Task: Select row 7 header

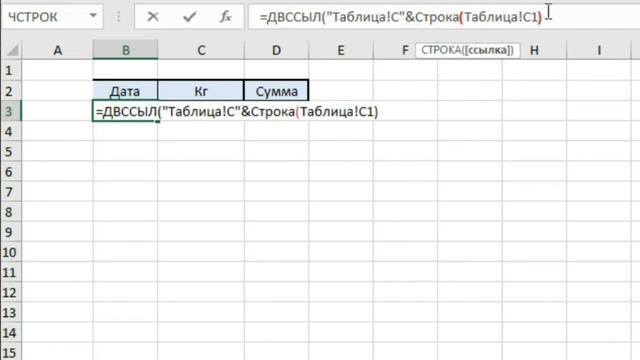Action: 11,192
